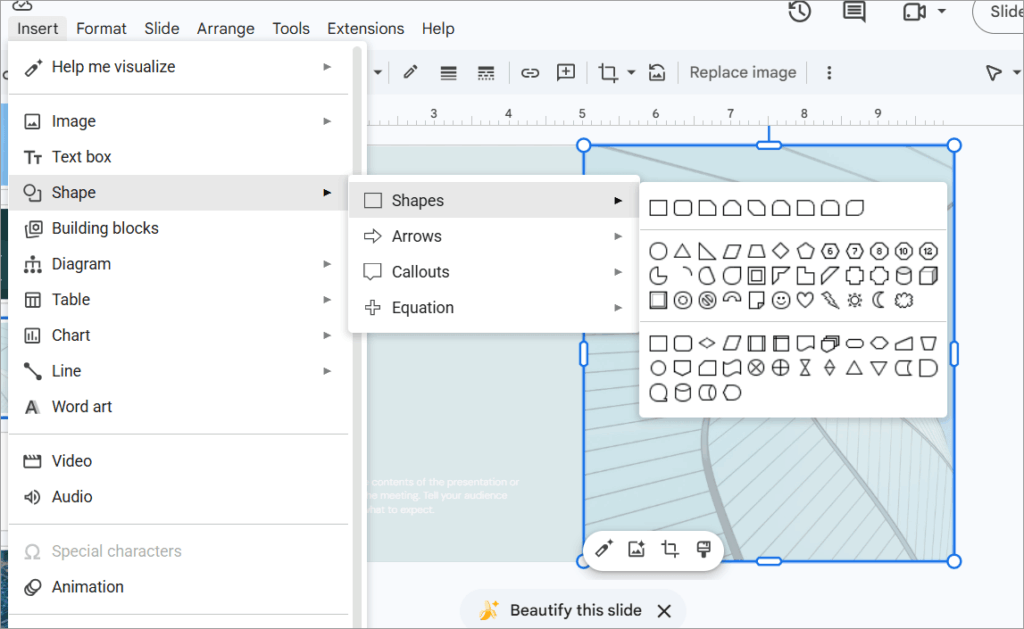Dismiss the Beautify this slide banner

664,611
